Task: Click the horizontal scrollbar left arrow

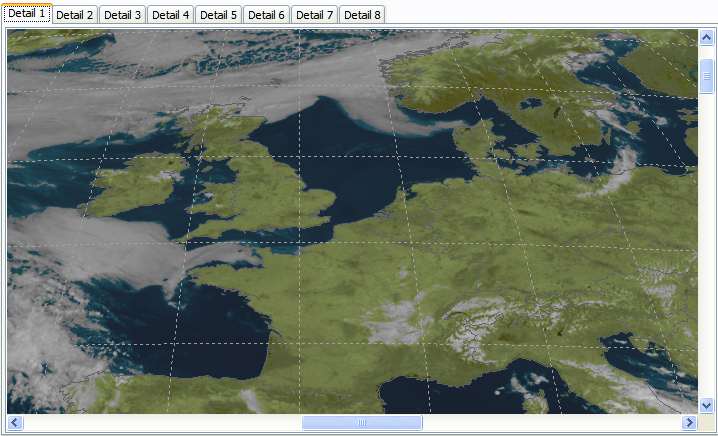Action: (15, 422)
